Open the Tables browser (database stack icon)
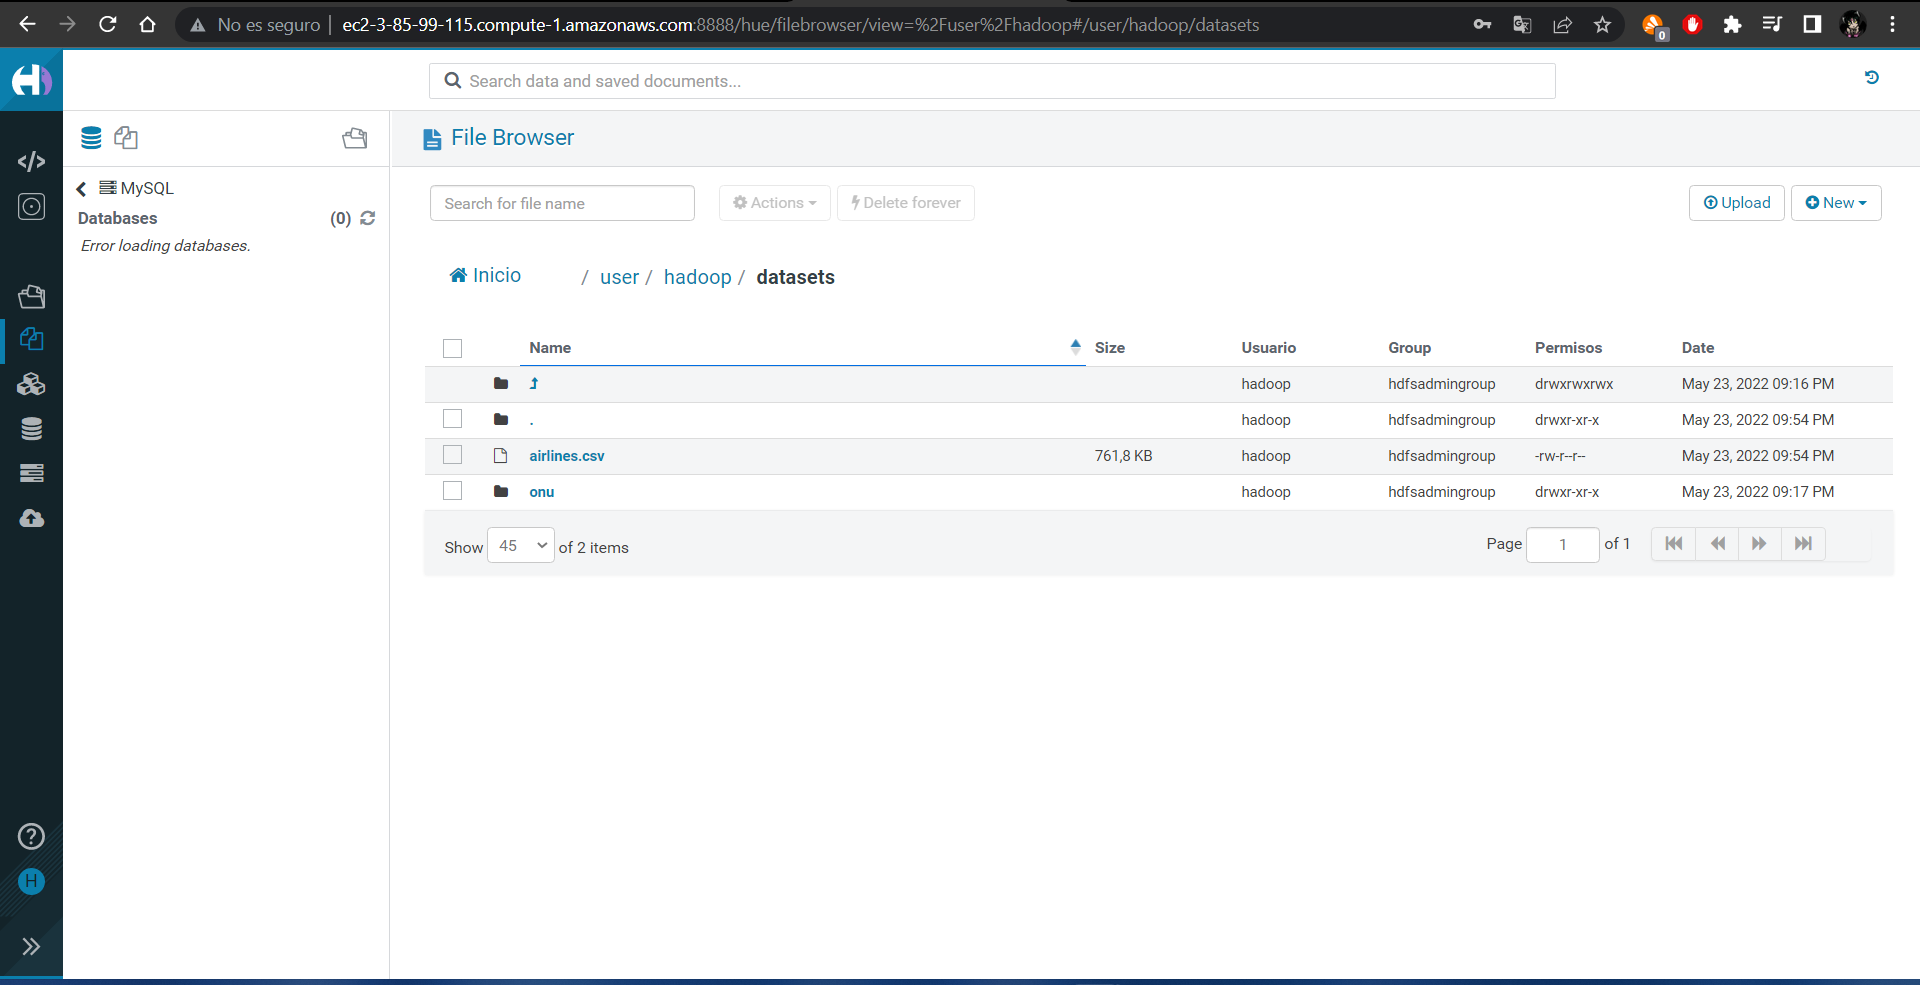The width and height of the screenshot is (1920, 985). tap(31, 428)
